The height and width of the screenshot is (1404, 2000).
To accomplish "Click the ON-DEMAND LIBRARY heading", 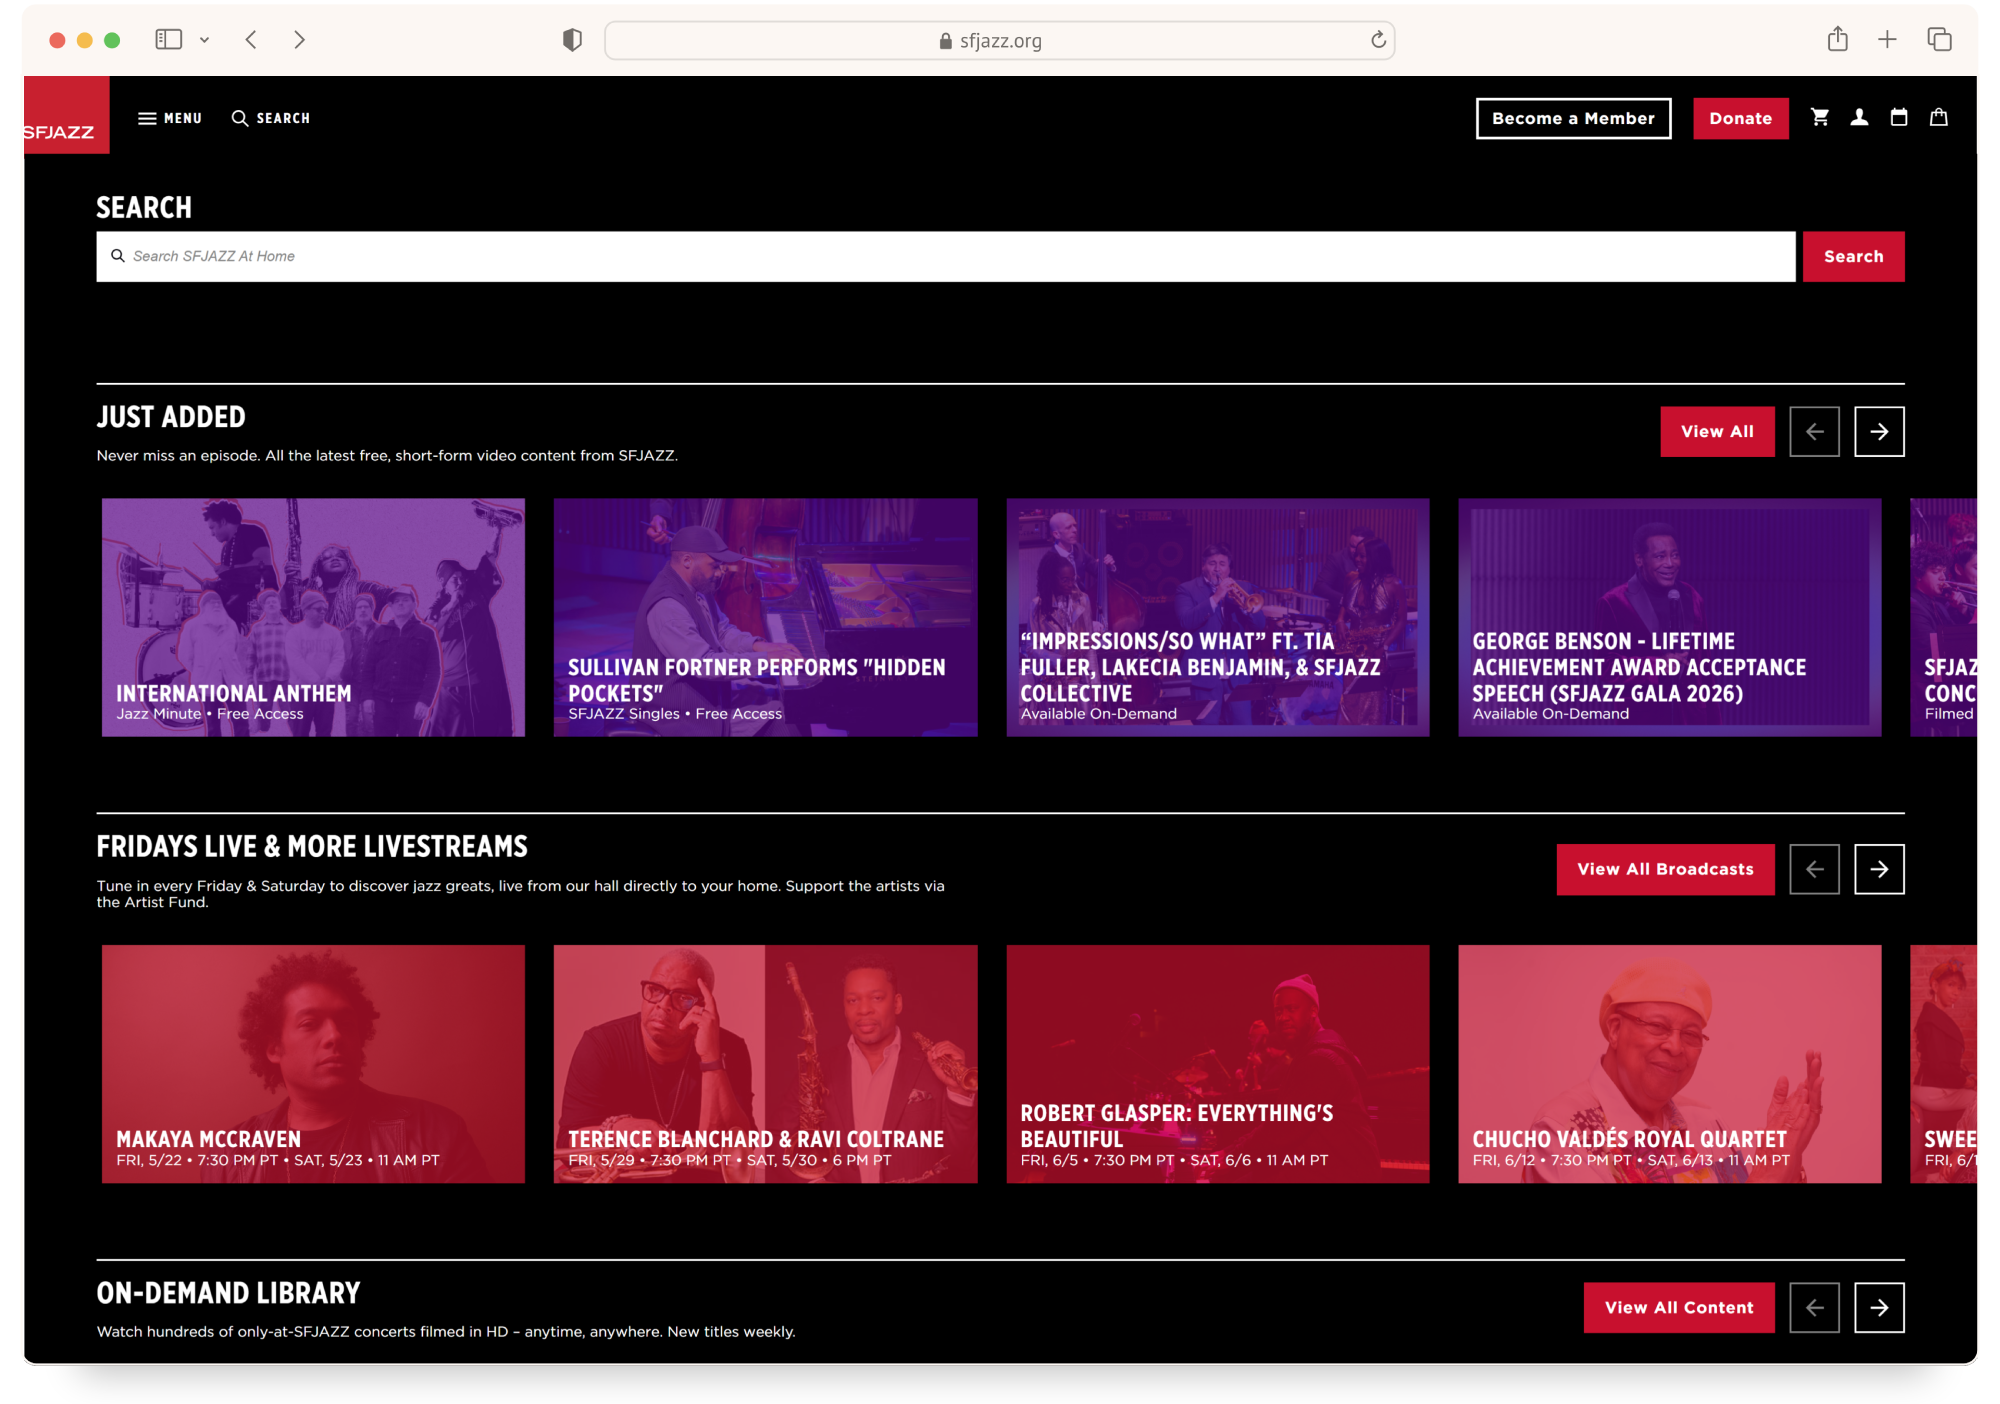I will [x=228, y=1293].
